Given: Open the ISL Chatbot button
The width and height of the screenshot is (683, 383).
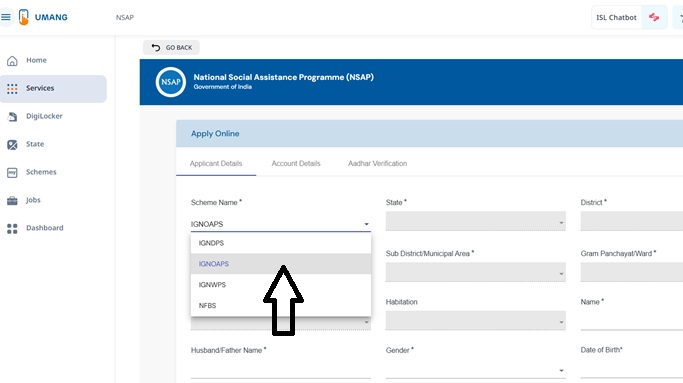Looking at the screenshot, I should pyautogui.click(x=629, y=17).
